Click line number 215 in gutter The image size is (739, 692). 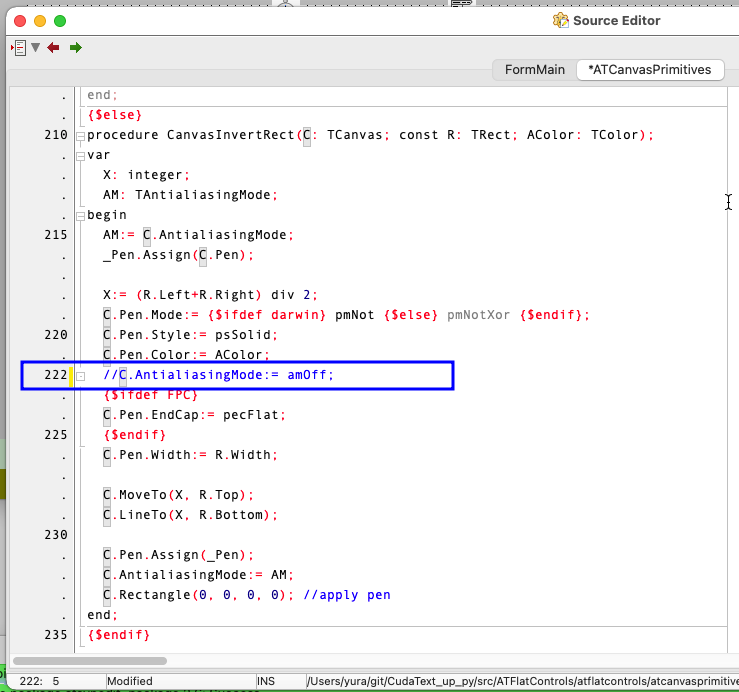coord(56,235)
